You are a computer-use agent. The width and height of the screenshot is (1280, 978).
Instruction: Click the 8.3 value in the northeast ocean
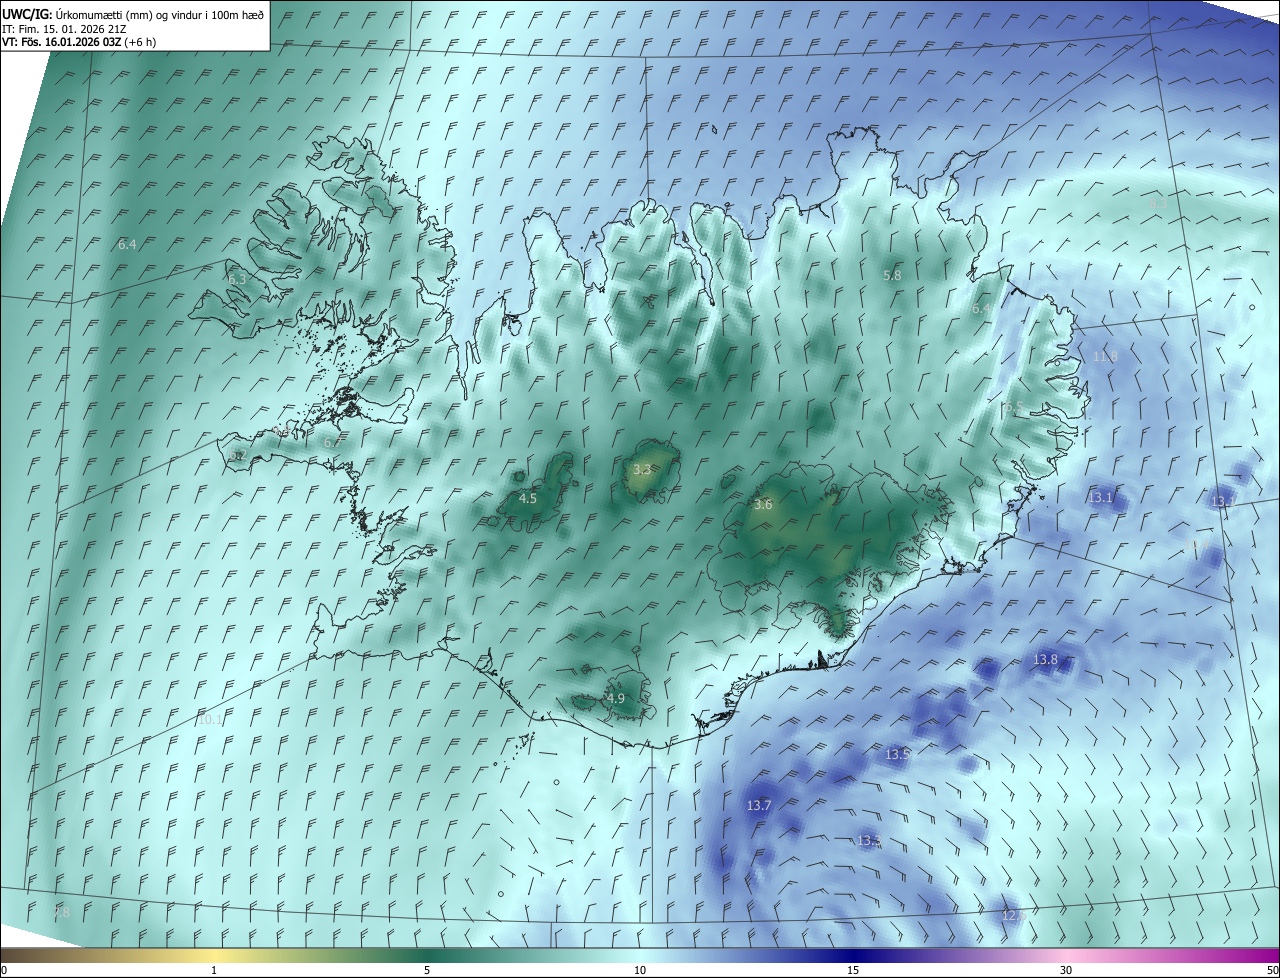point(1158,203)
